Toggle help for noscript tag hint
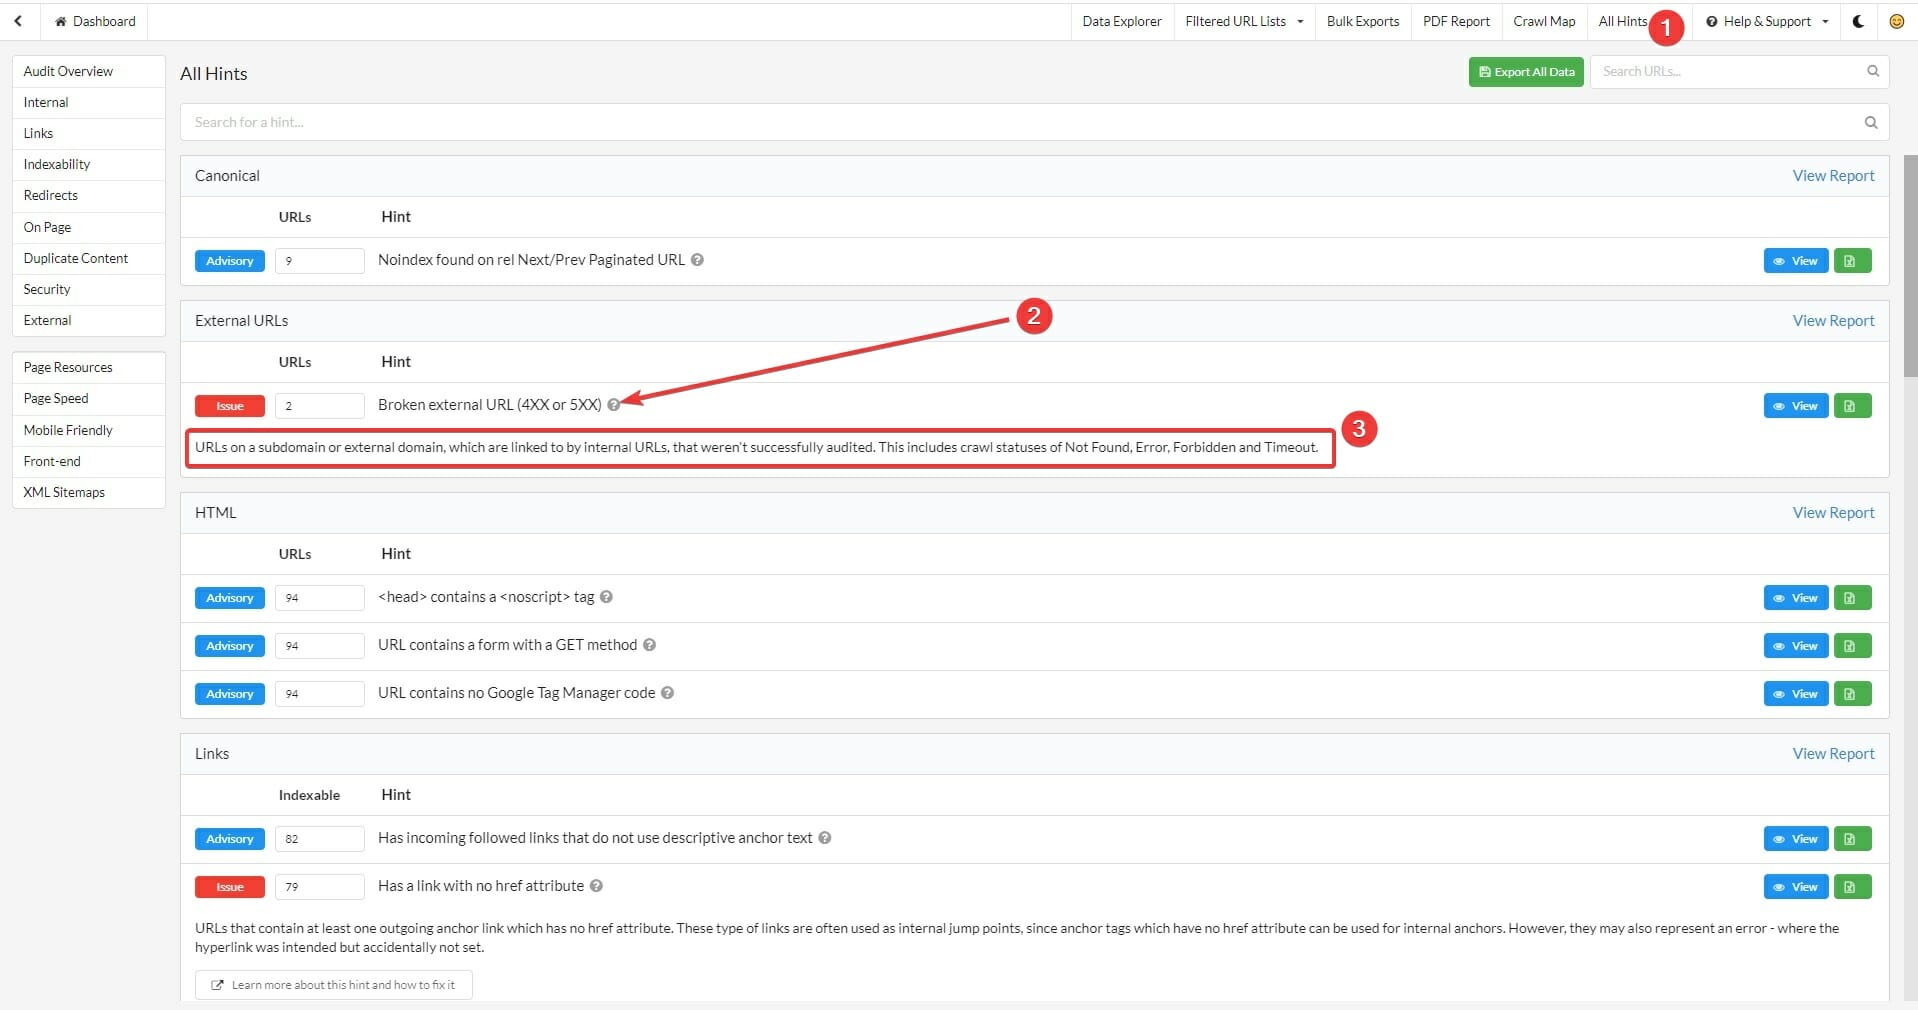 pyautogui.click(x=606, y=597)
